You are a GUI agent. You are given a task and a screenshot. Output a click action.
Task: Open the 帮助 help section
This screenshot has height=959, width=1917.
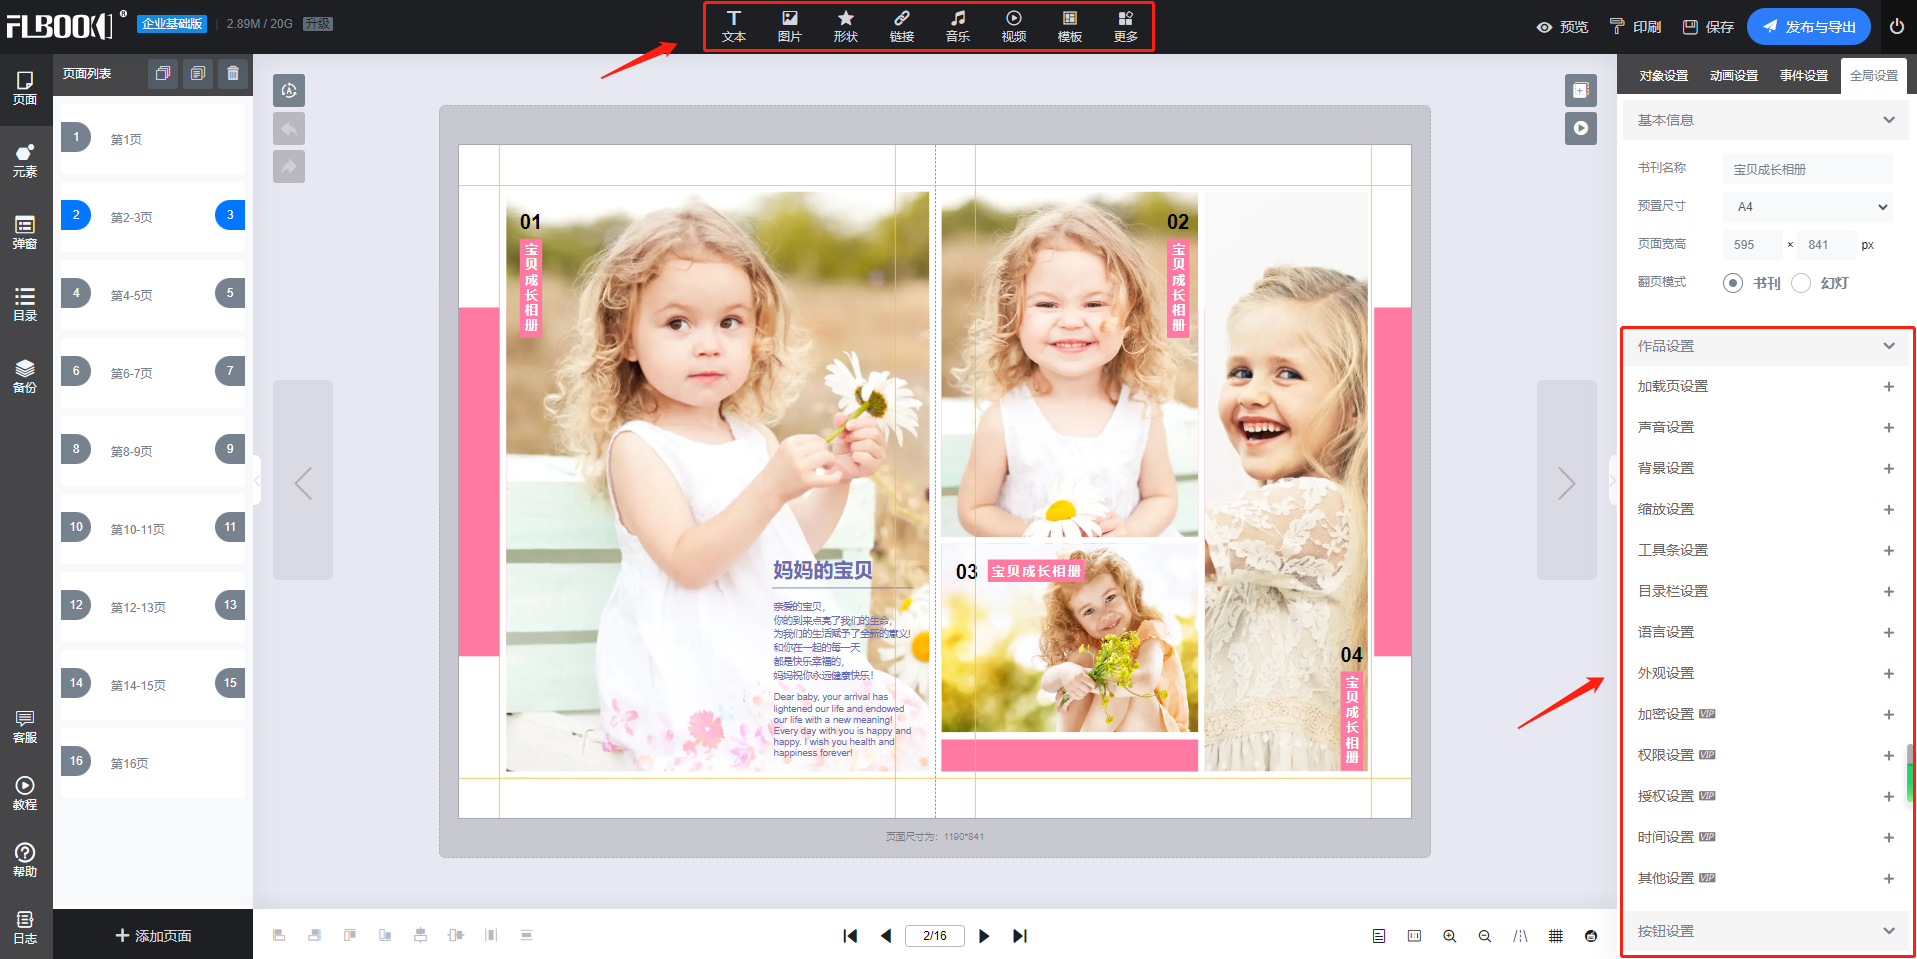tap(25, 861)
